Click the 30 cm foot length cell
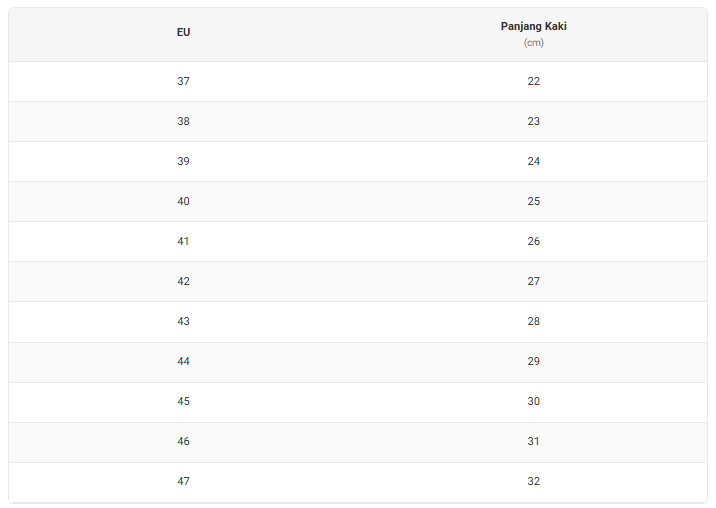Screen dimensions: 716x508 (x=533, y=401)
